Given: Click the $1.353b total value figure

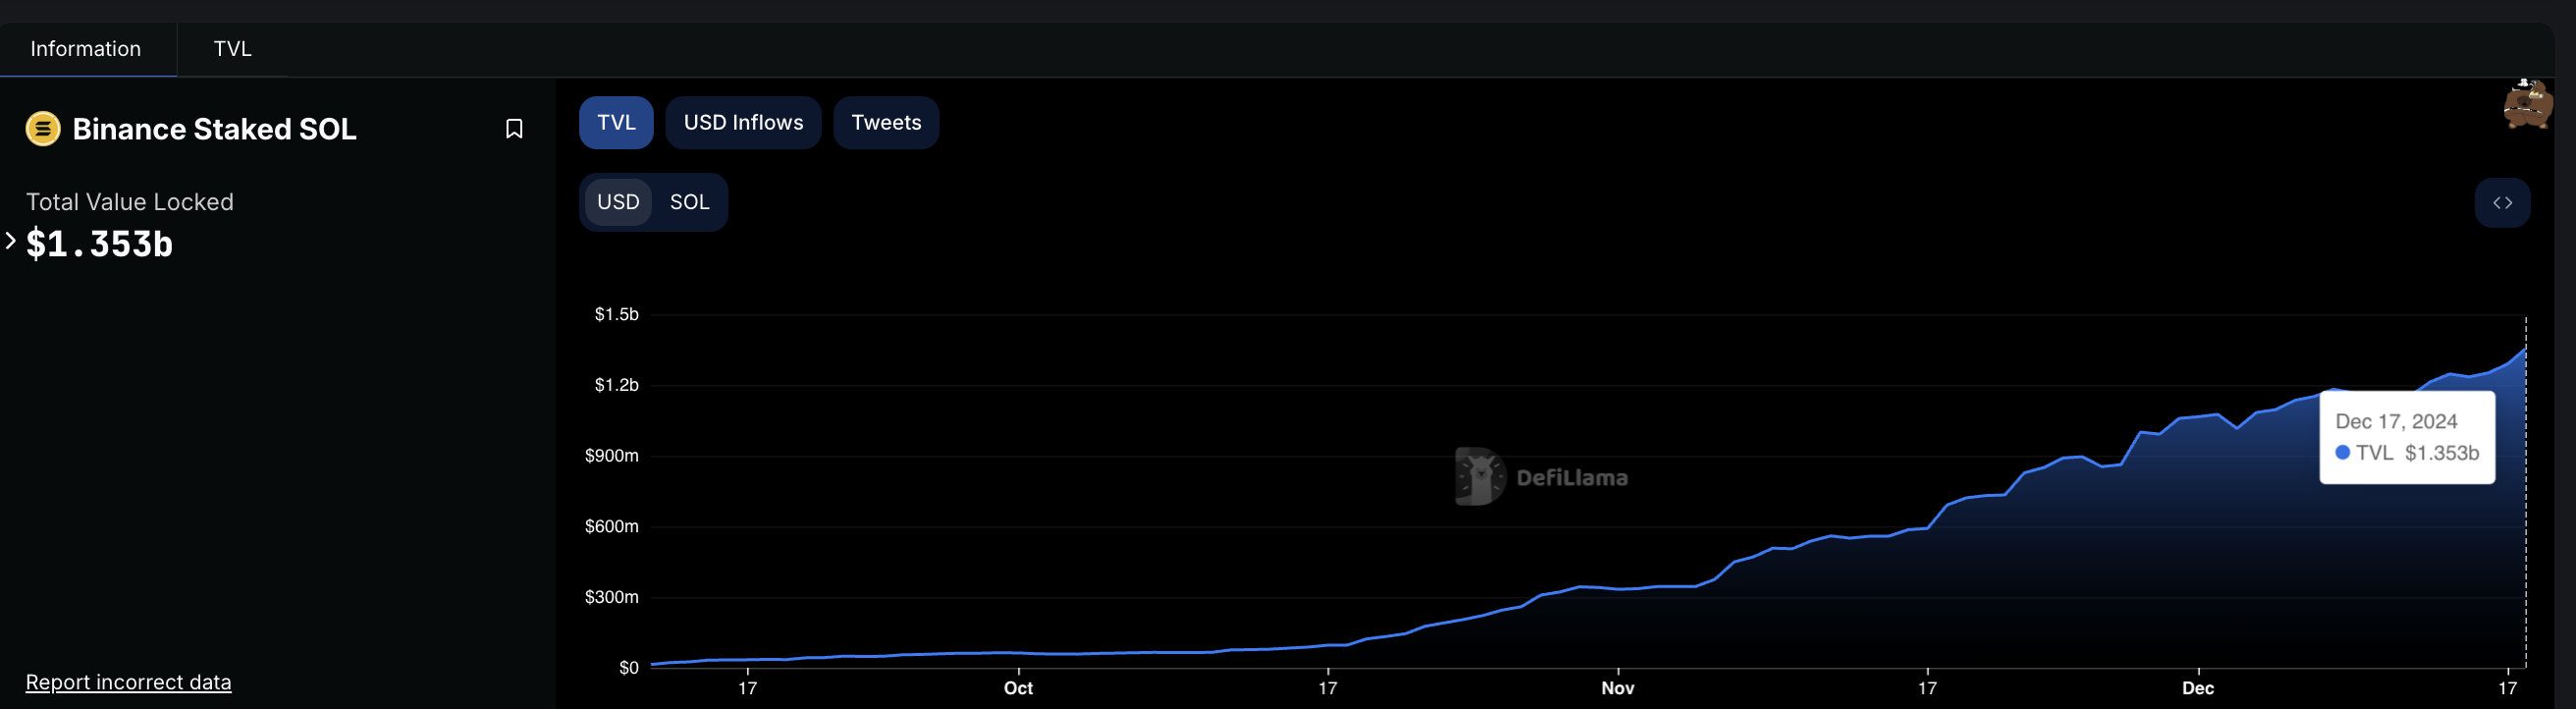Looking at the screenshot, I should coord(100,244).
